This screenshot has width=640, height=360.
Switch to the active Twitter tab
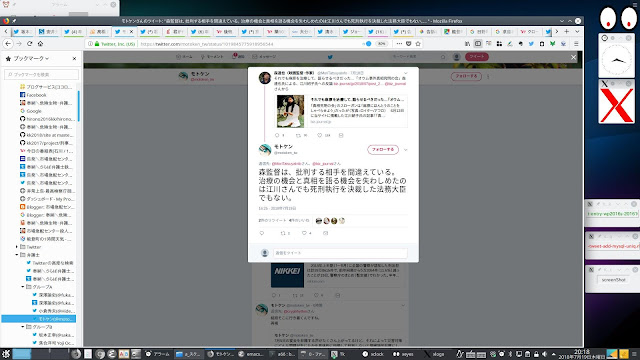124,31
